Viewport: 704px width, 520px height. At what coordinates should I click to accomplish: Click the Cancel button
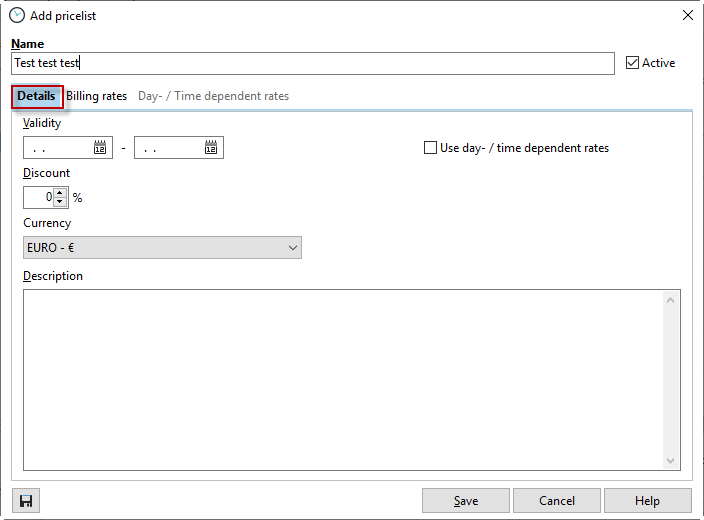point(557,501)
